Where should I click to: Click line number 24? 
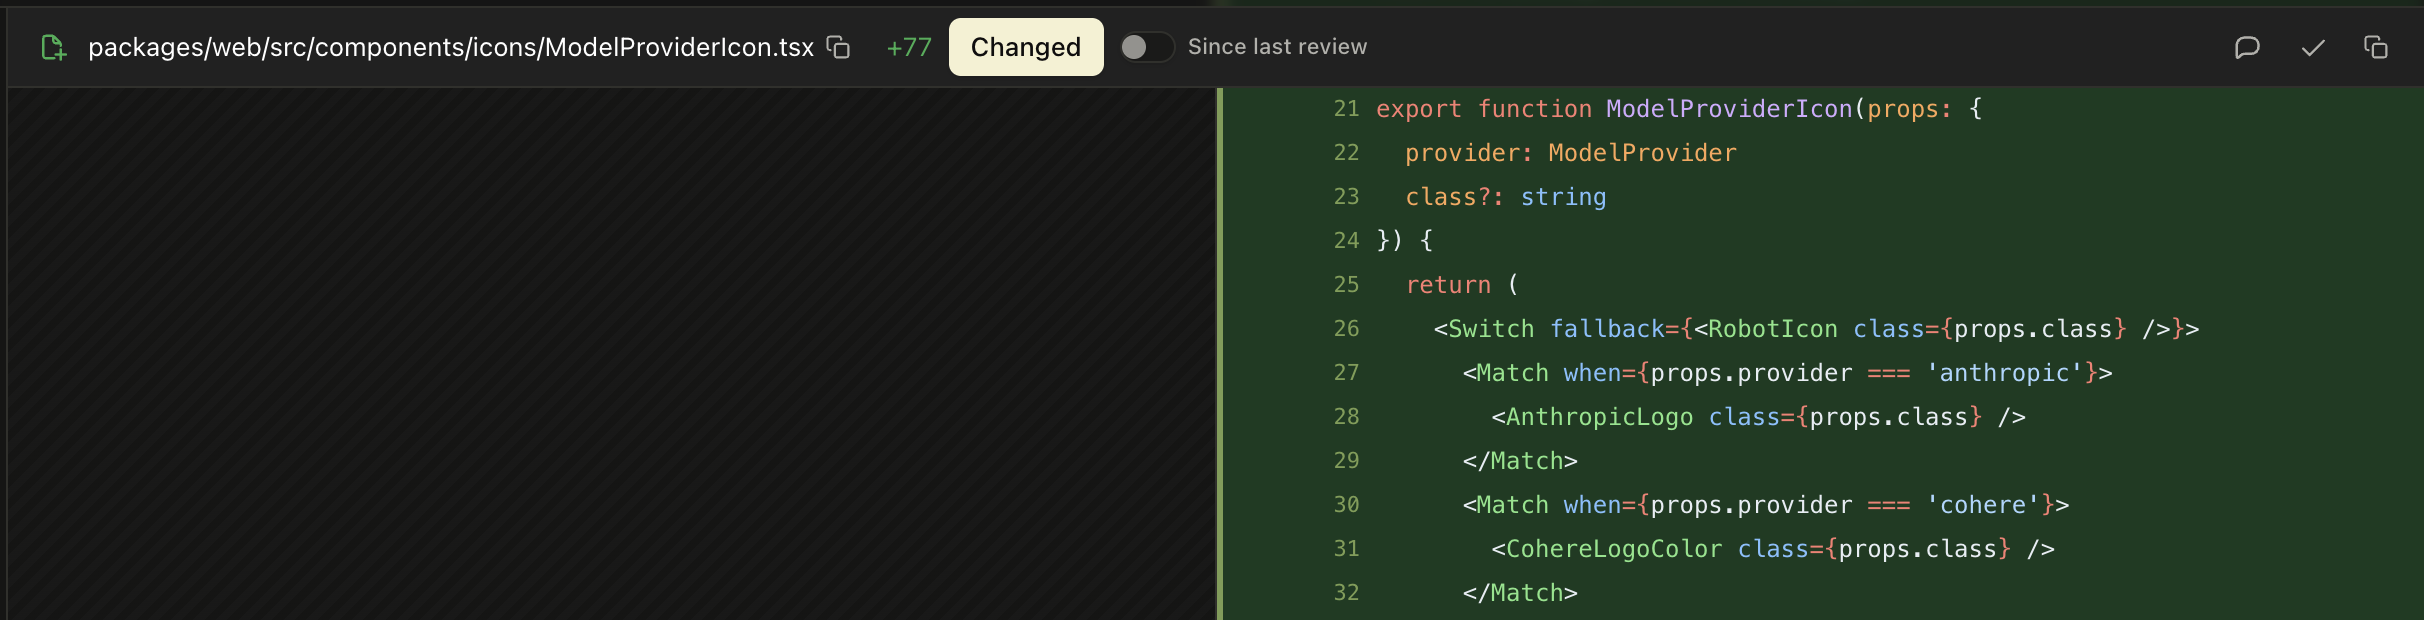[x=1346, y=241]
